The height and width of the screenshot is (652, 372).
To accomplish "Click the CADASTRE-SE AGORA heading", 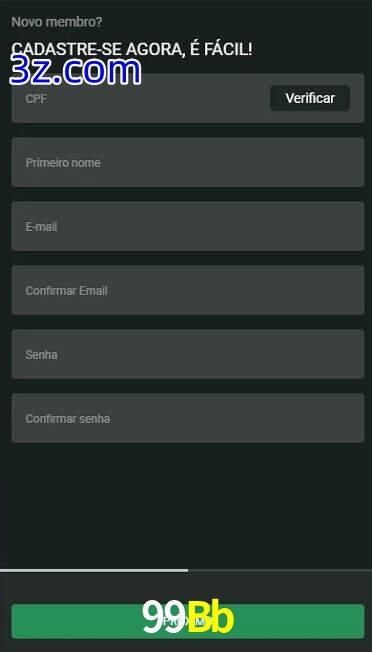I will coord(132,49).
